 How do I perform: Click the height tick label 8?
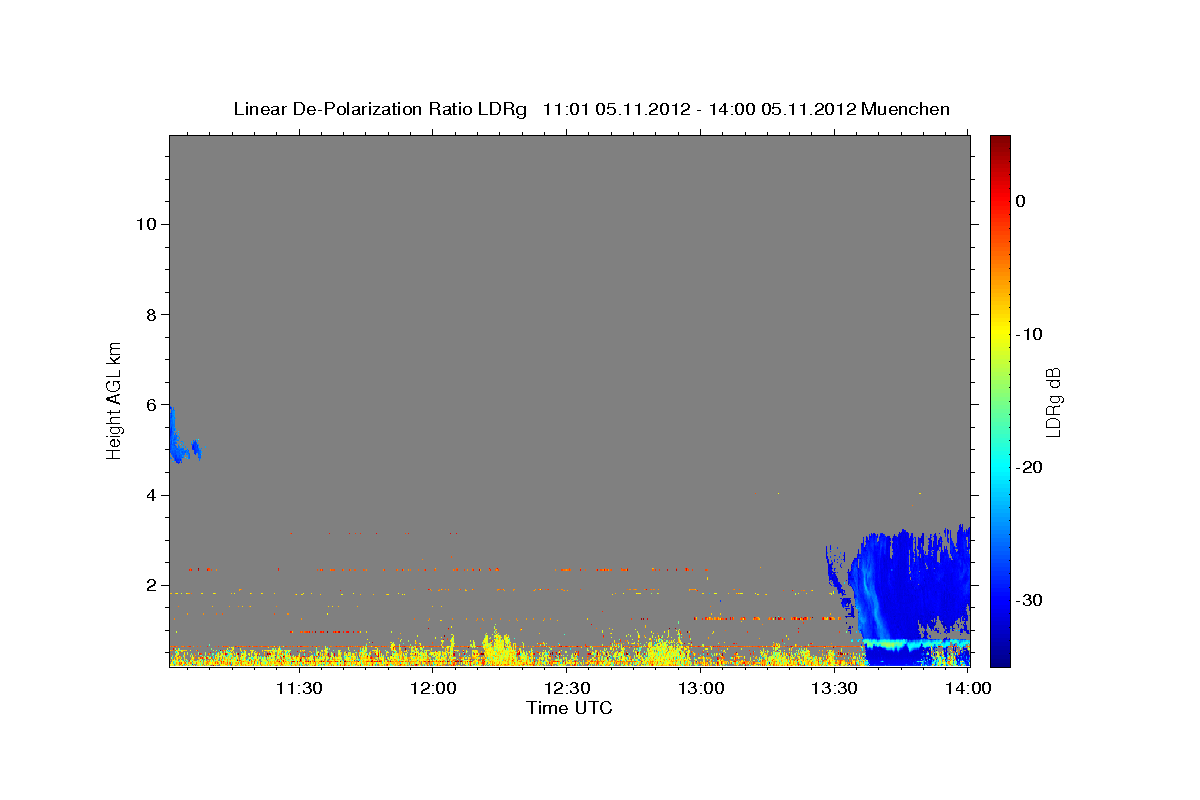149,314
